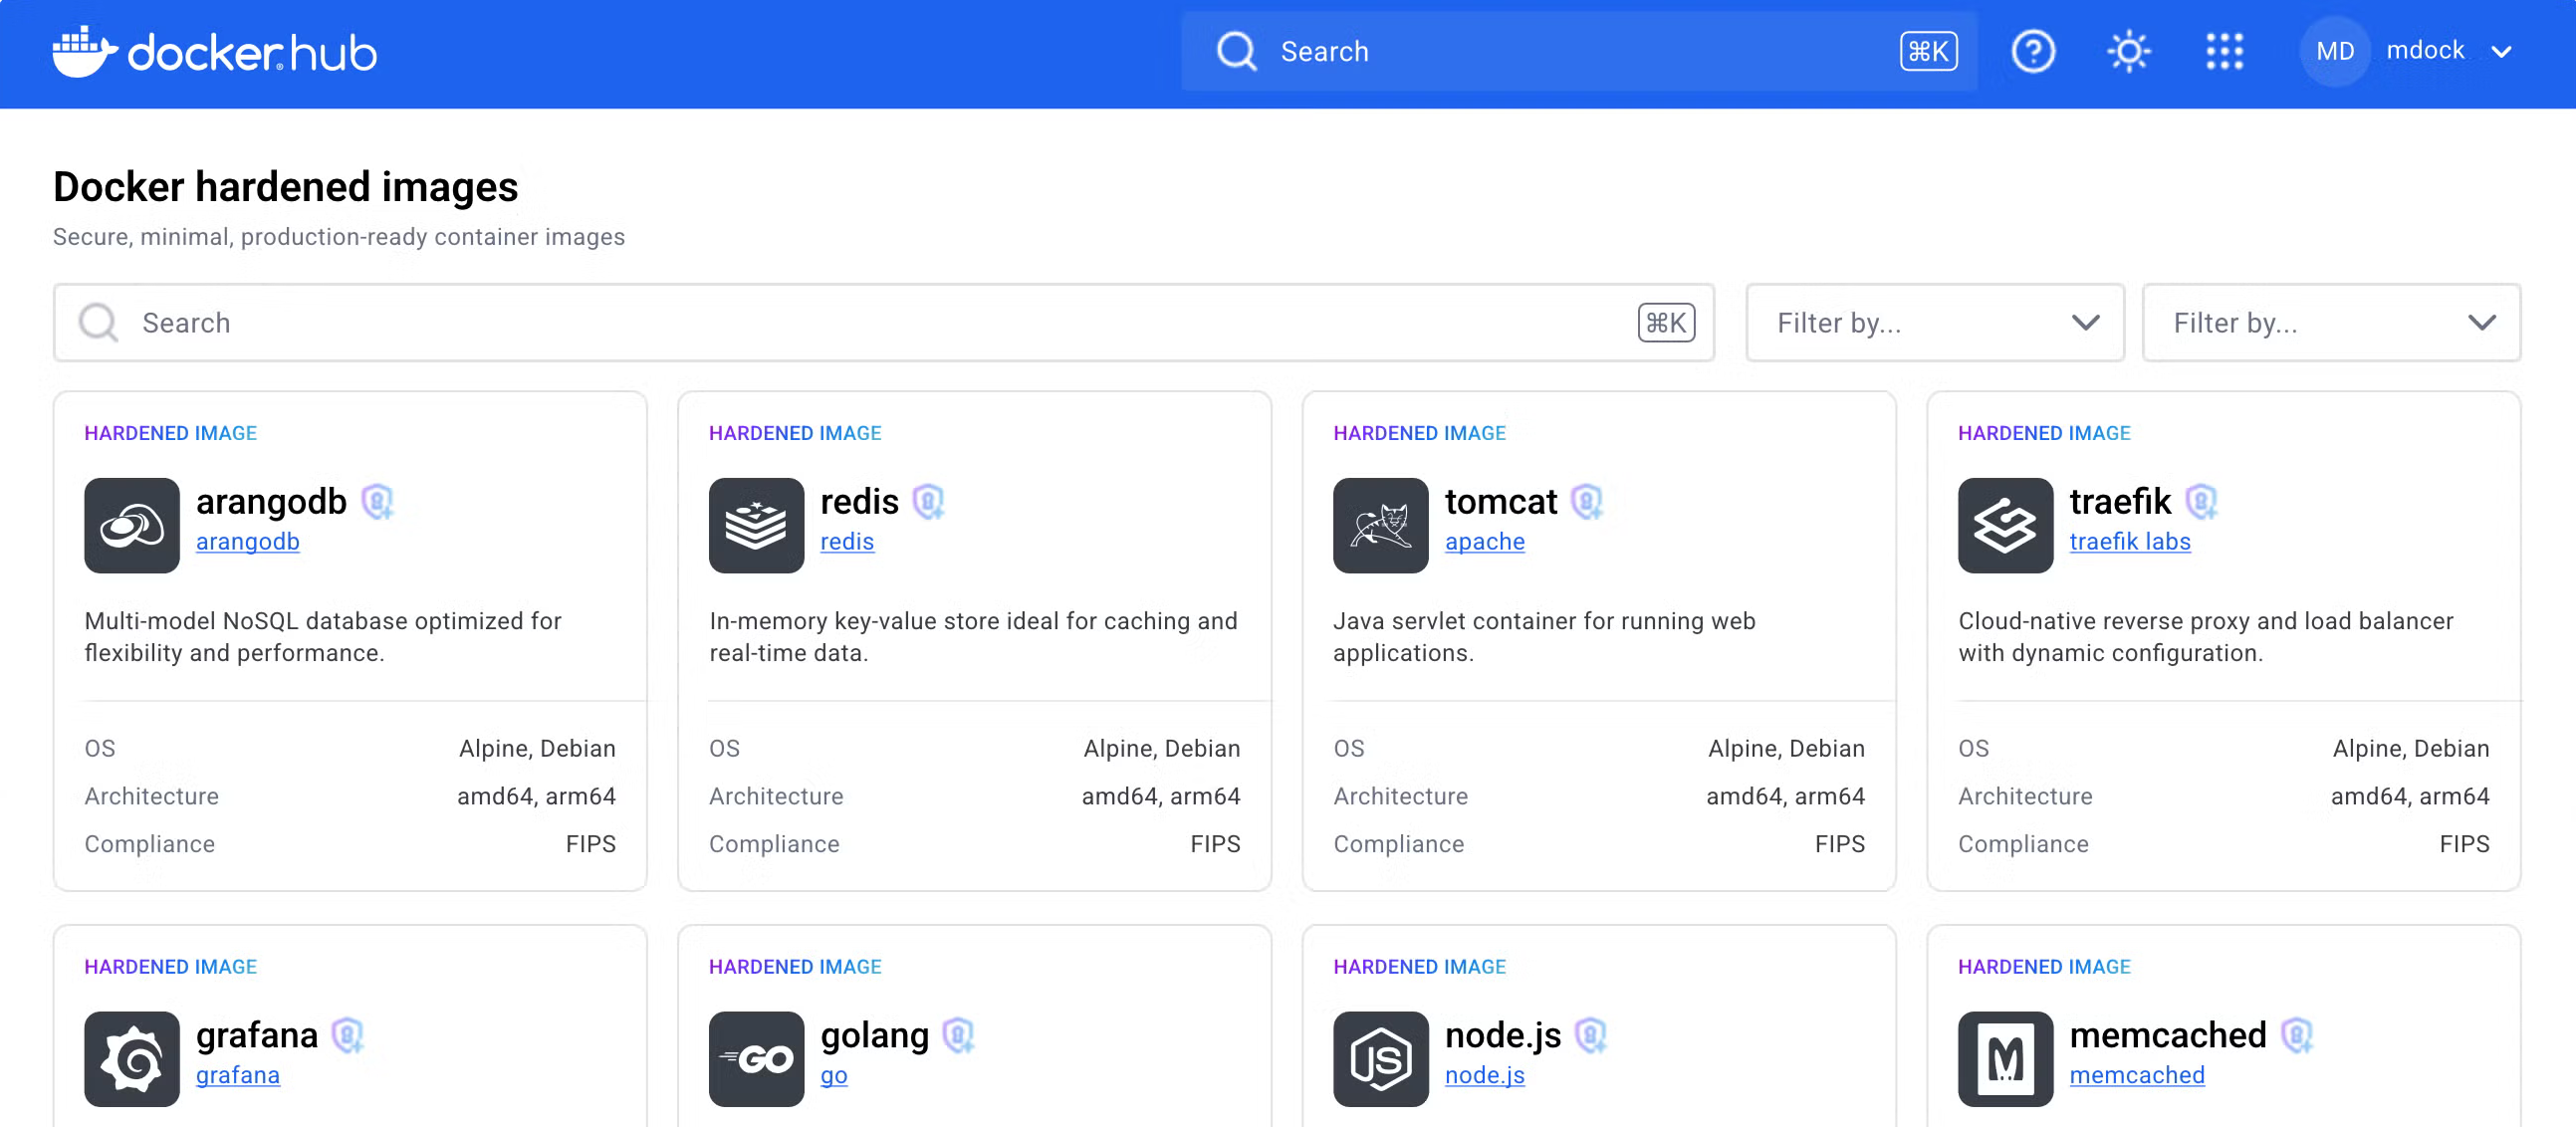Click the tomcat card title
The image size is (2576, 1127).
click(1501, 502)
